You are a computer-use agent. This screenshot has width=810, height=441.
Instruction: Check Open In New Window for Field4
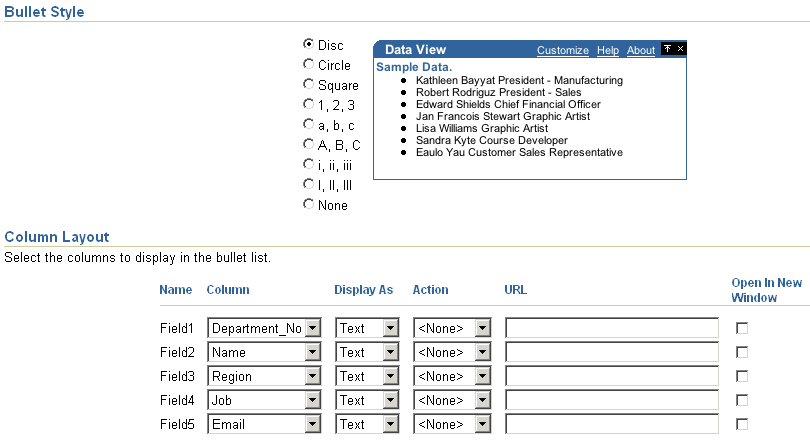[742, 400]
